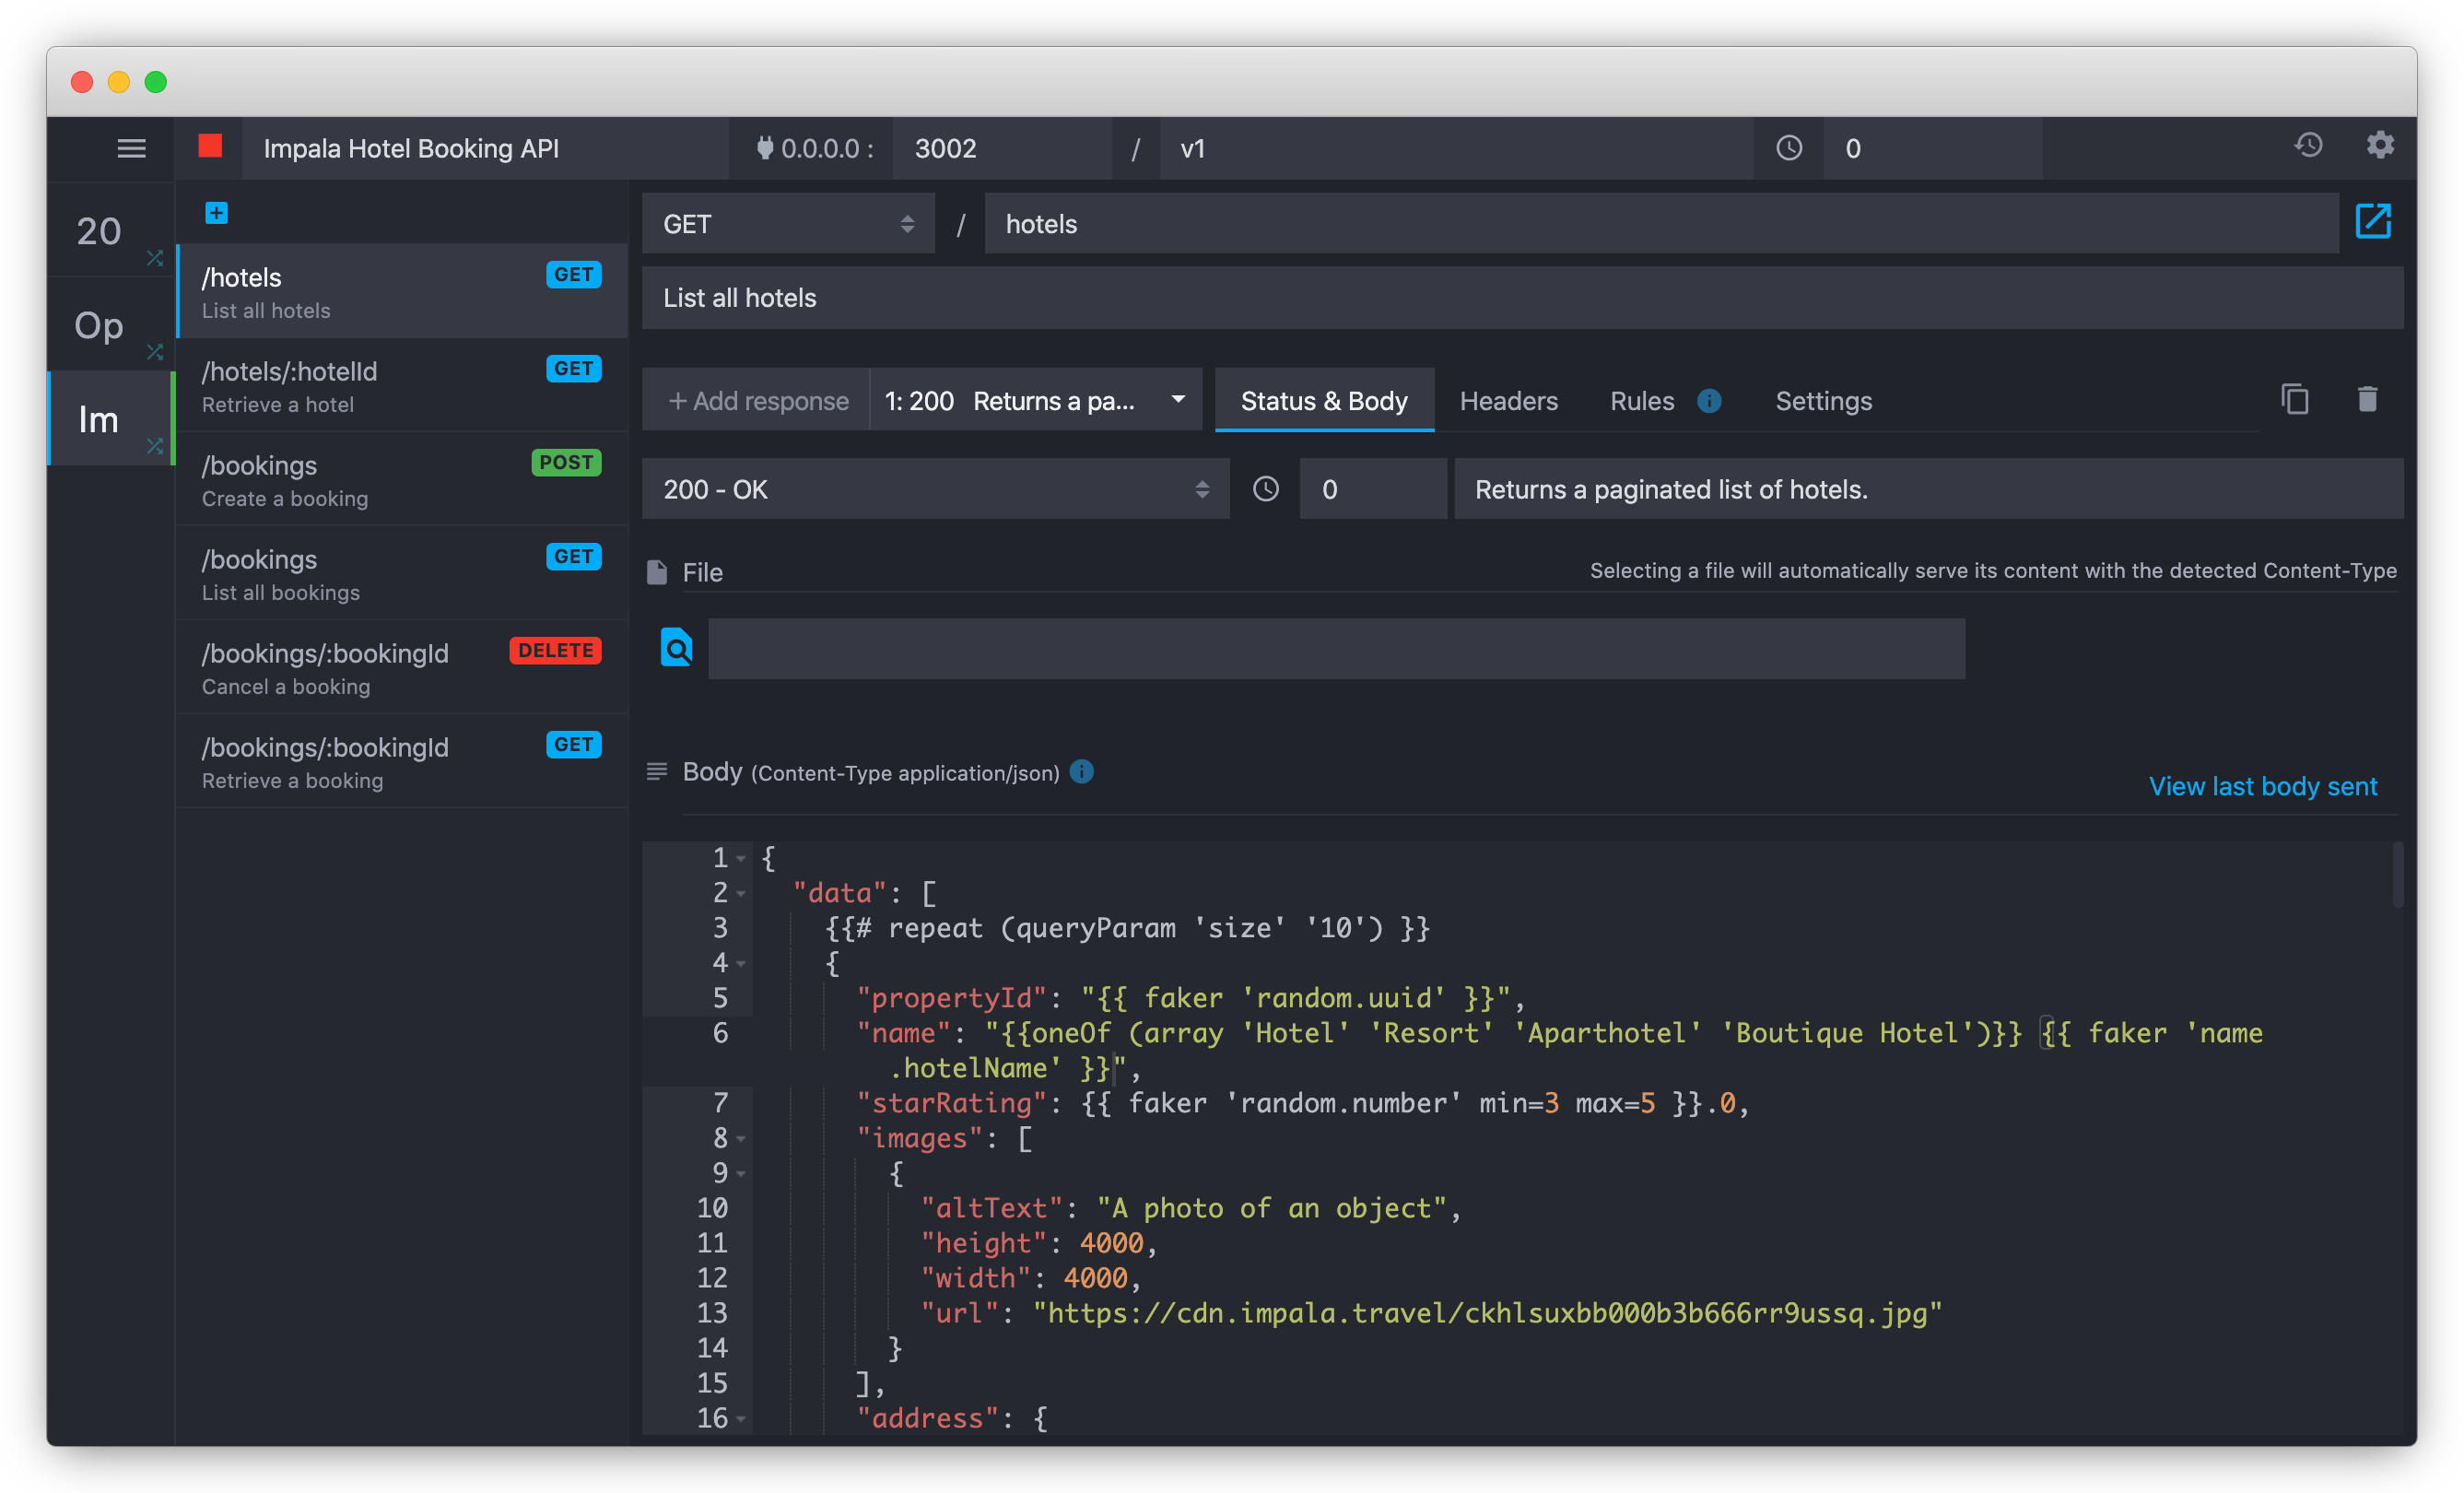The image size is (2464, 1493).
Task: Open the 200 - OK status code dropdown
Action: pyautogui.click(x=935, y=489)
